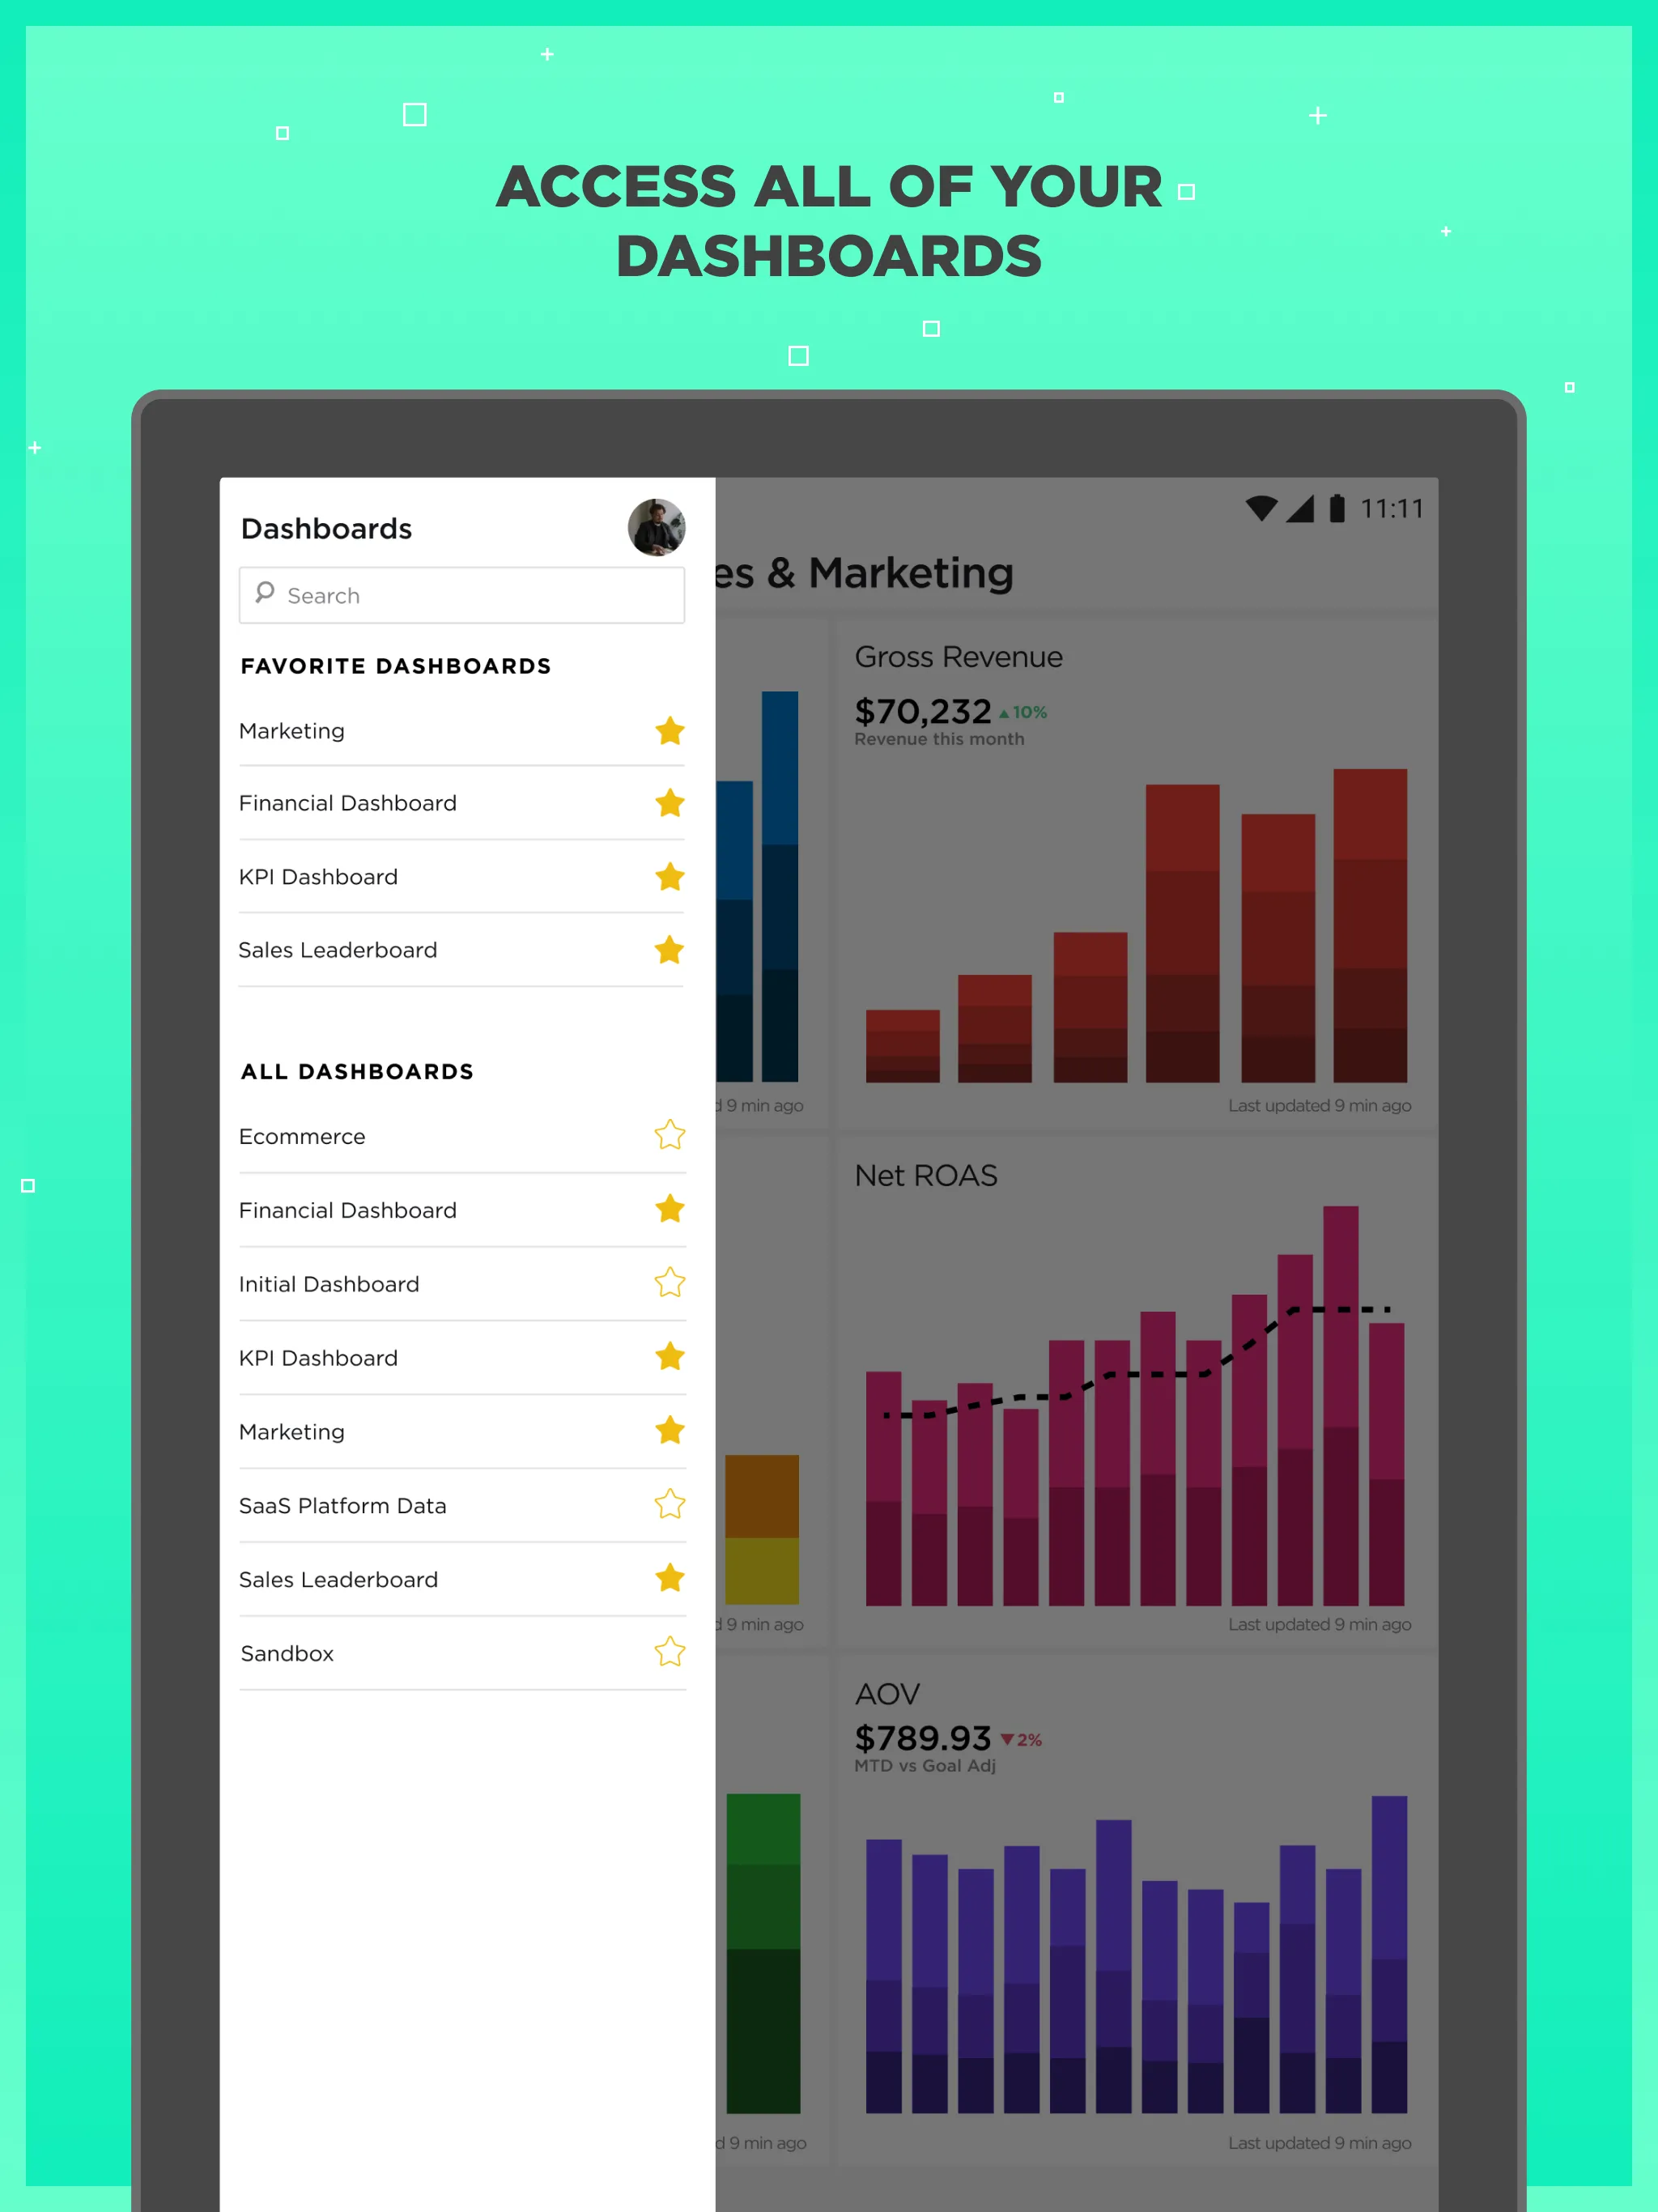The height and width of the screenshot is (2212, 1658).
Task: Click the Financial Dashboard star icon
Action: 669,803
